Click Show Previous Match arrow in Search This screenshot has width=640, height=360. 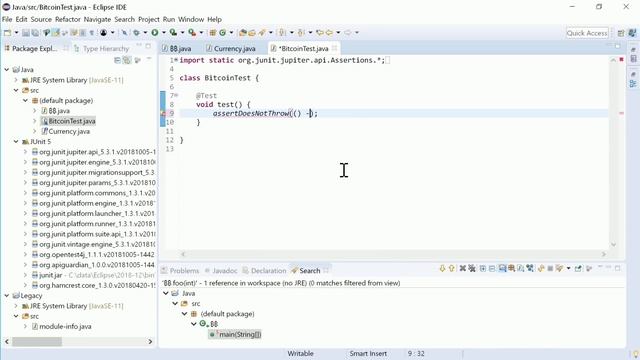point(451,268)
